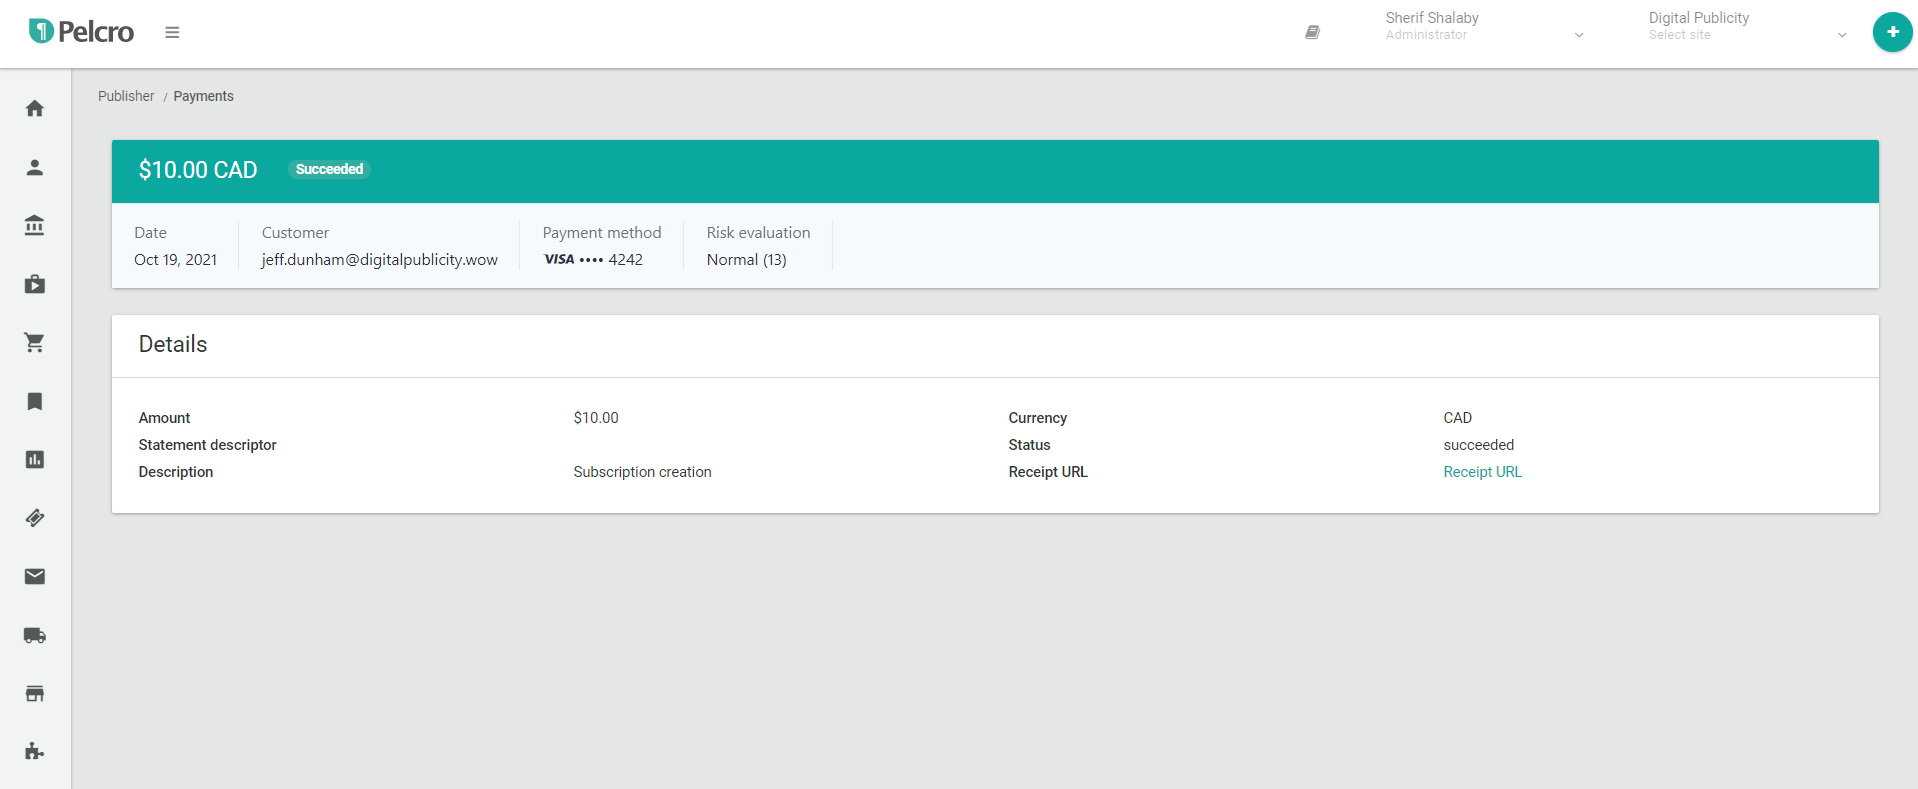1918x789 pixels.
Task: Go to Publisher breadcrumb
Action: (x=126, y=96)
